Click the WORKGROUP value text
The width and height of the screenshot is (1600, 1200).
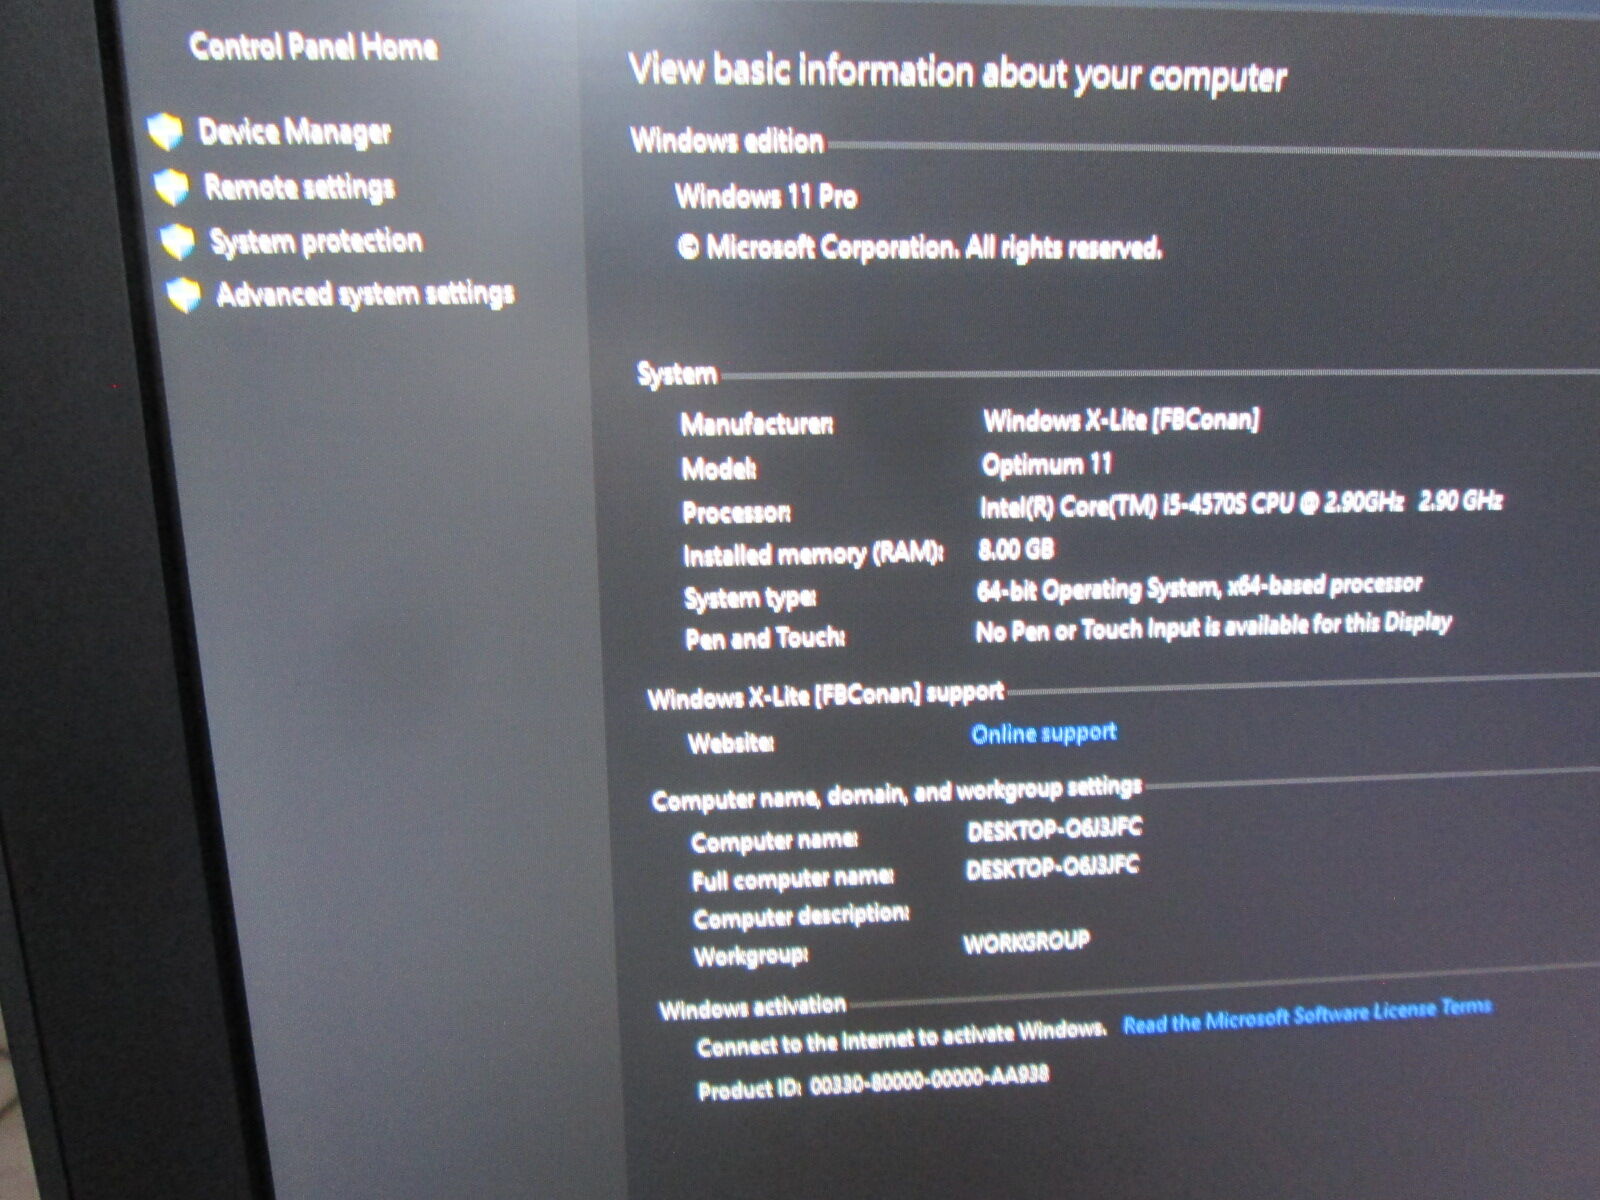1026,942
